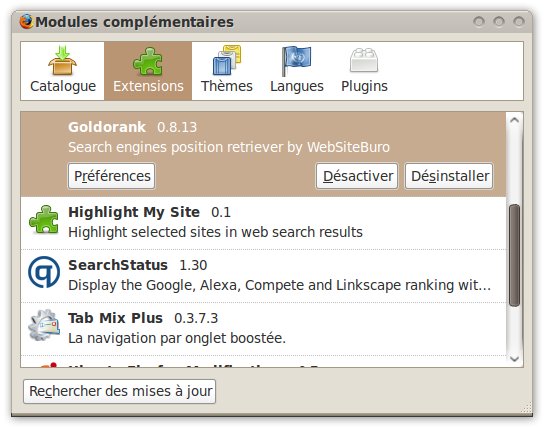Click the window resize grip corner

point(527,407)
